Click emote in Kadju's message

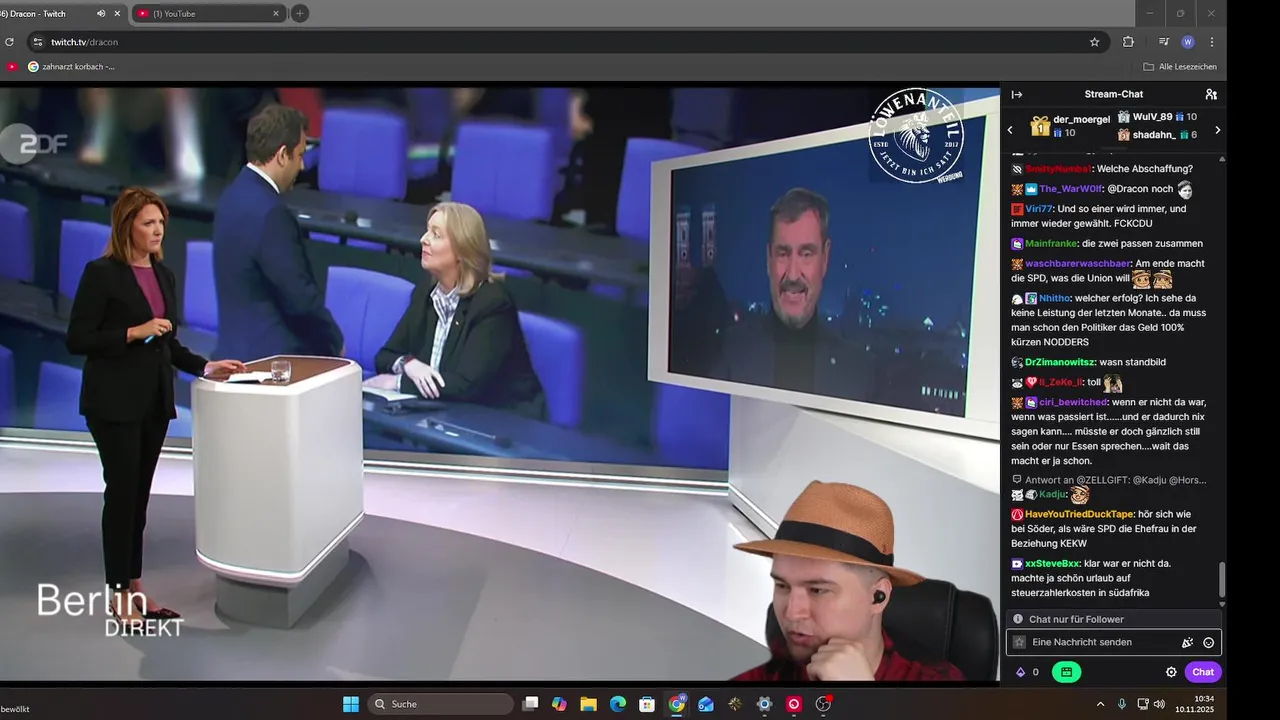coord(1080,494)
